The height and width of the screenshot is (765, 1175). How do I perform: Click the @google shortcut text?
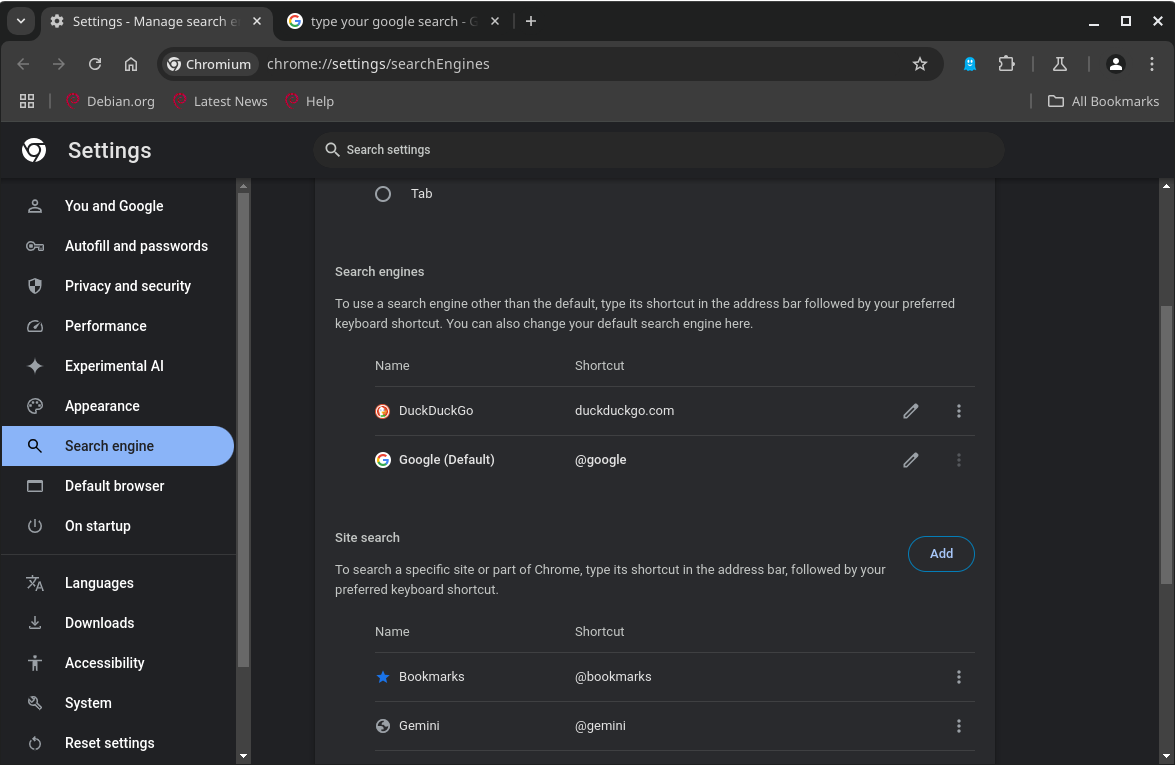pyautogui.click(x=600, y=460)
